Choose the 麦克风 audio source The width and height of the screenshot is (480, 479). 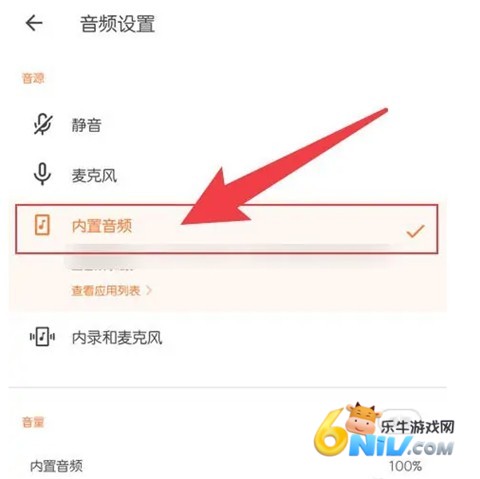[94, 175]
